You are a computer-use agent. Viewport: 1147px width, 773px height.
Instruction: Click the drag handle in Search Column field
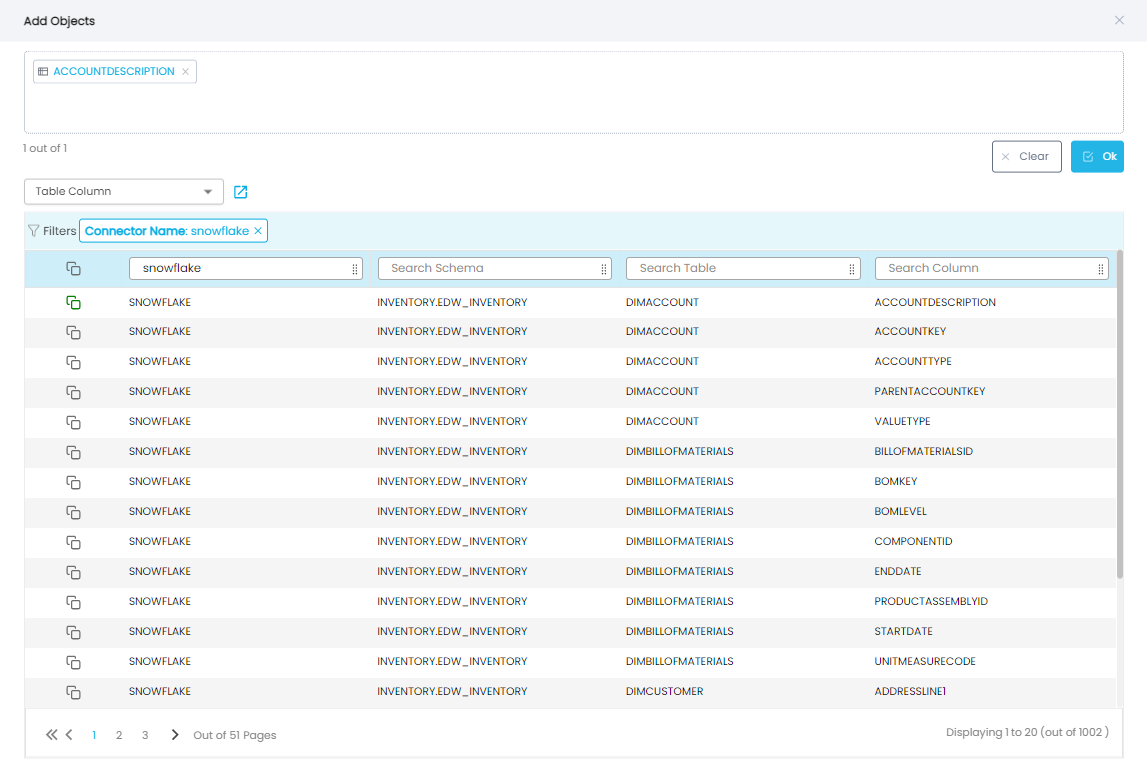[x=1100, y=269]
